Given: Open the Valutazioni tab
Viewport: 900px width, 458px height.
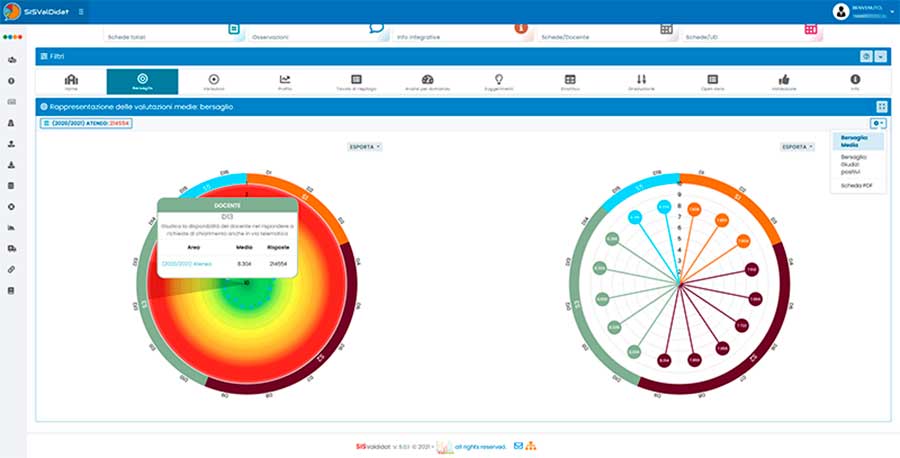Looking at the screenshot, I should pyautogui.click(x=213, y=81).
